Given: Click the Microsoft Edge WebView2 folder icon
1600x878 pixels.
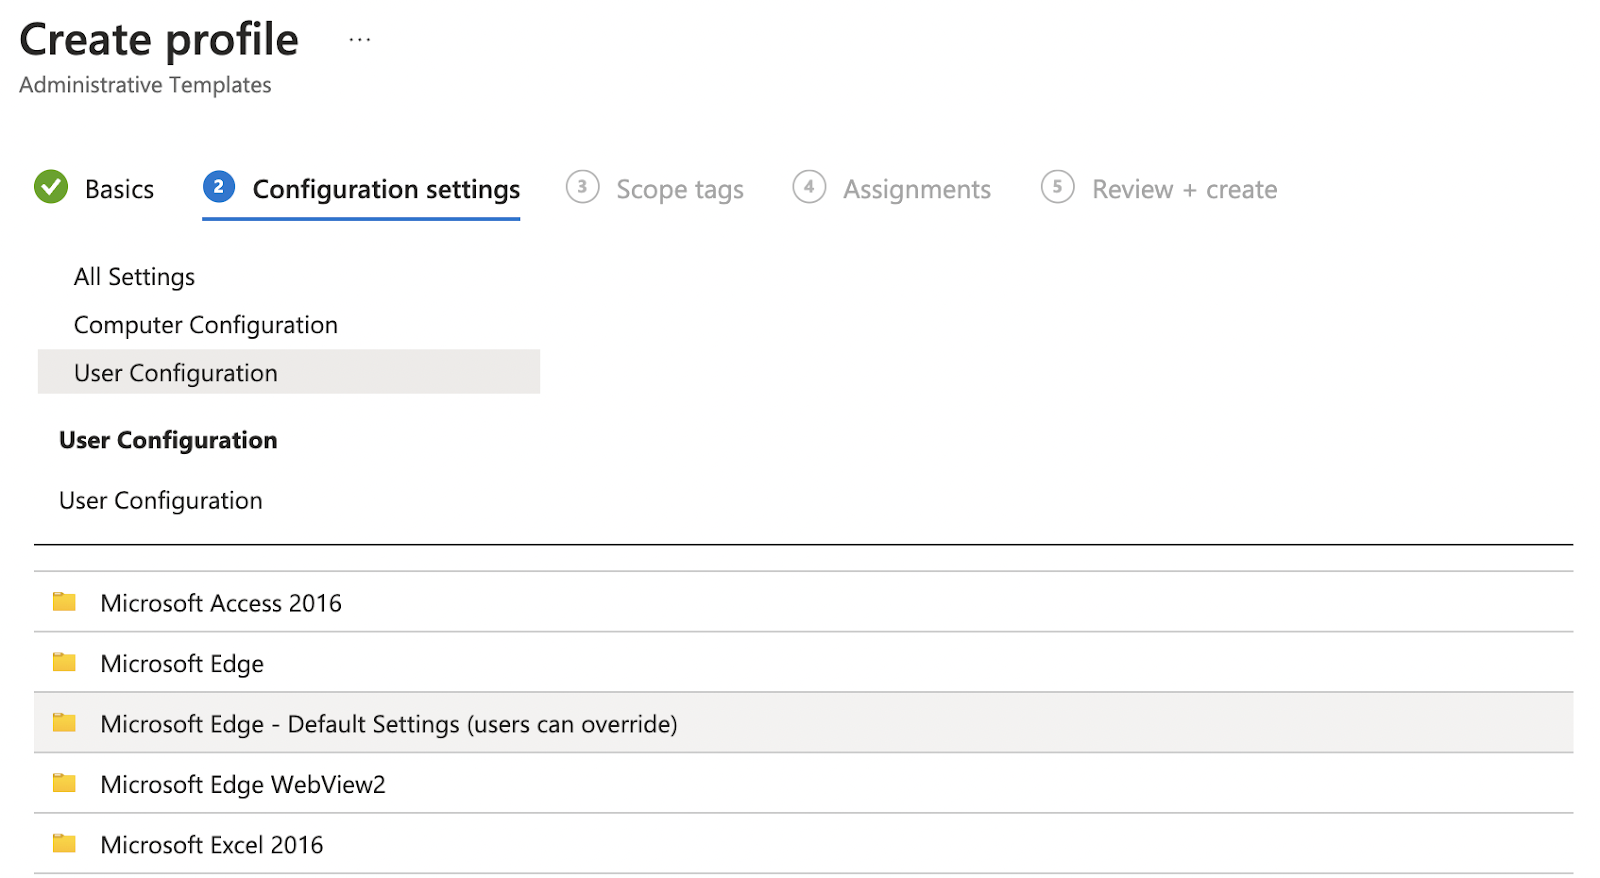Looking at the screenshot, I should pos(64,783).
